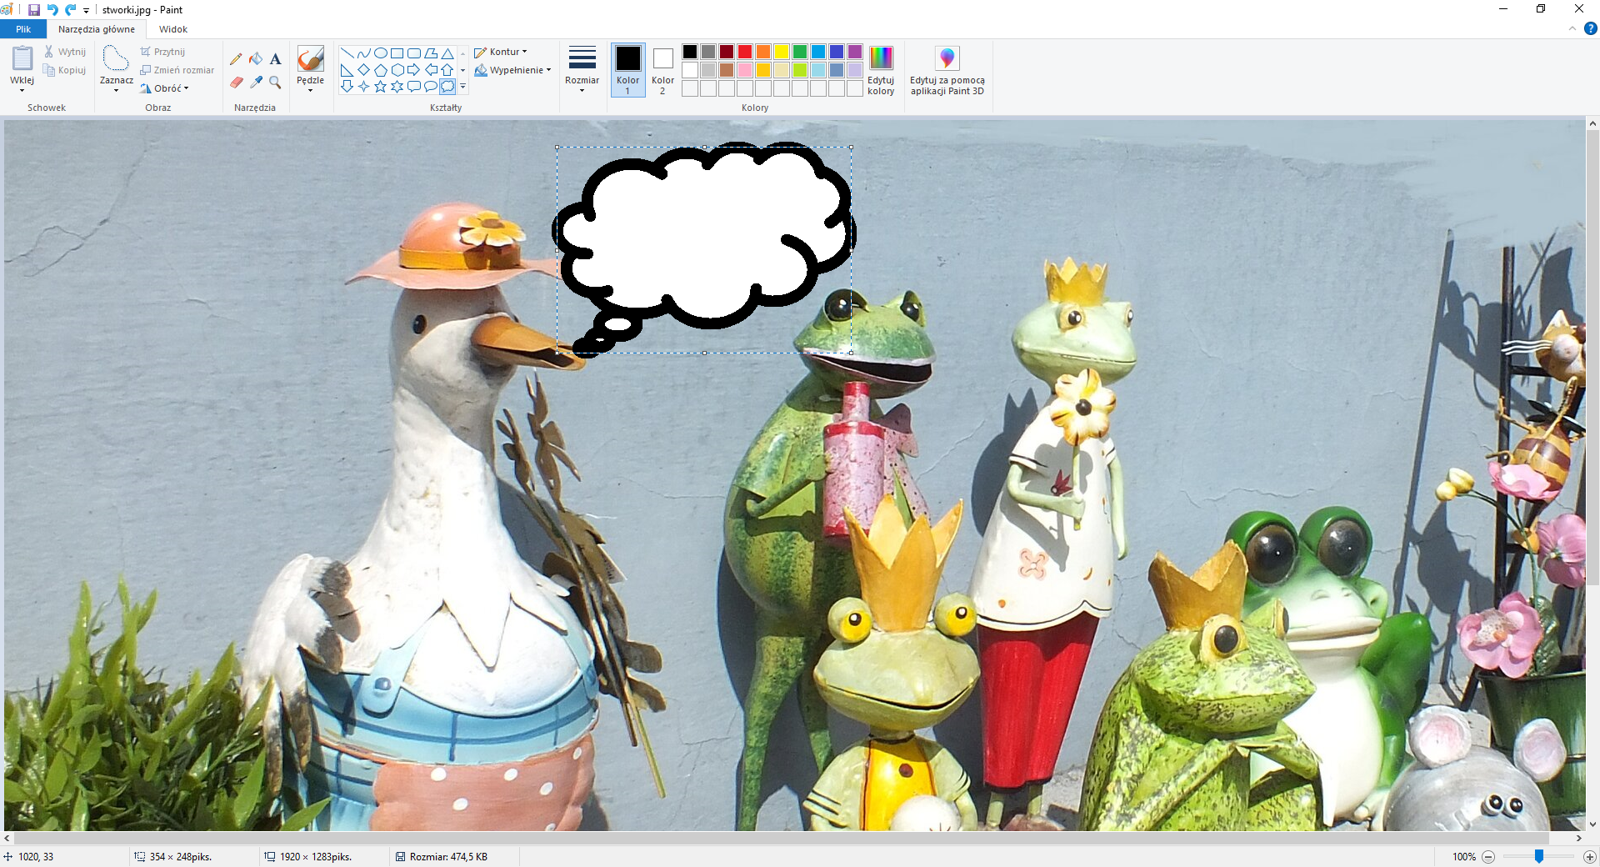This screenshot has height=867, width=1600.
Task: Open Paint Help question mark
Action: point(1590,29)
